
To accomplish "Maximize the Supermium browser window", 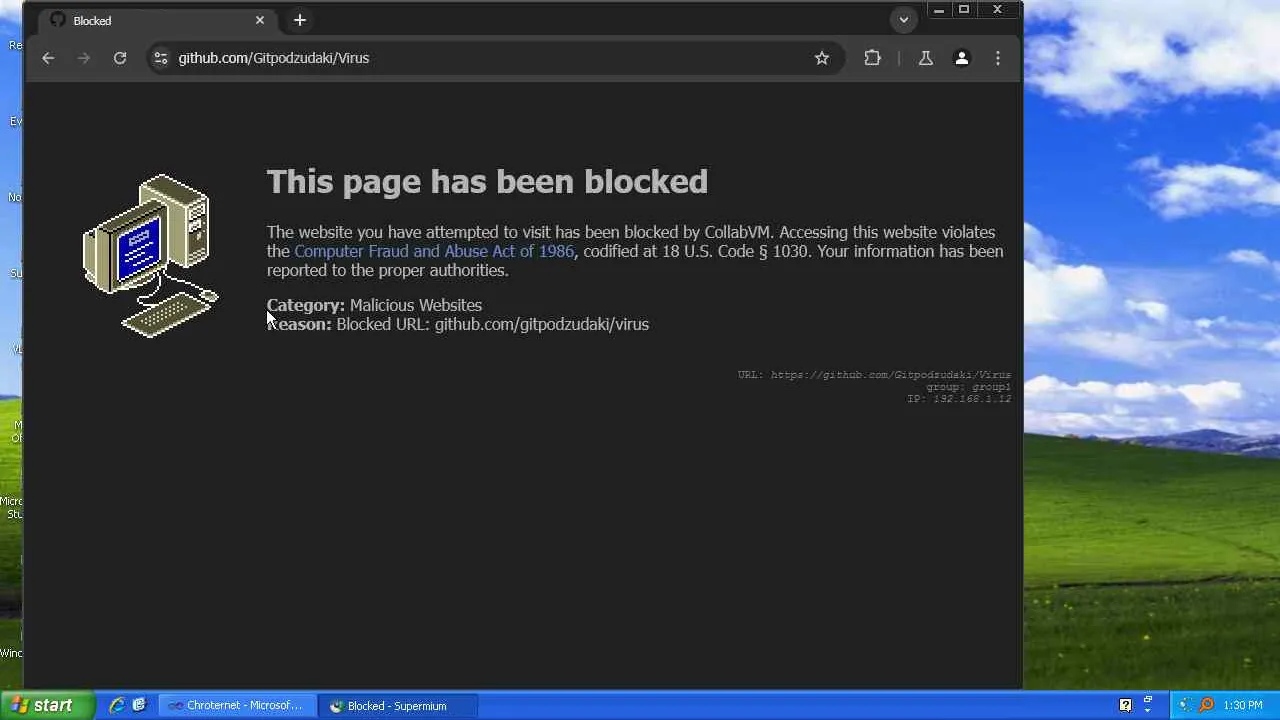I will pyautogui.click(x=964, y=10).
